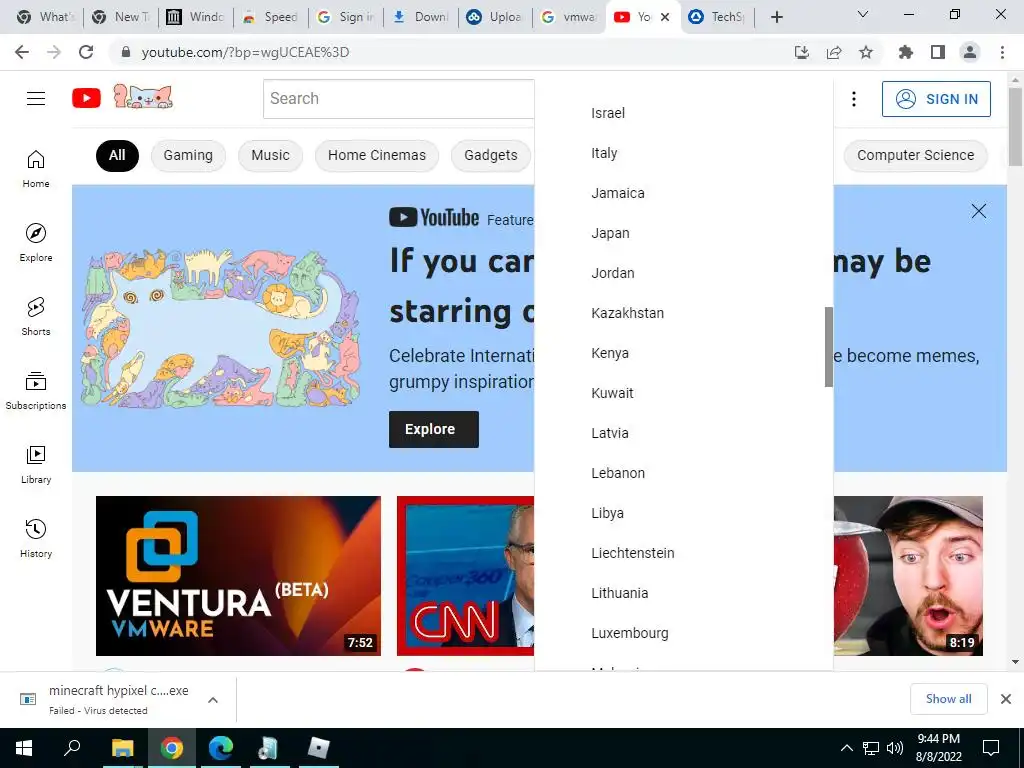Screen dimensions: 1024x768
Task: Select the Computer Science filter chip
Action: coord(915,155)
